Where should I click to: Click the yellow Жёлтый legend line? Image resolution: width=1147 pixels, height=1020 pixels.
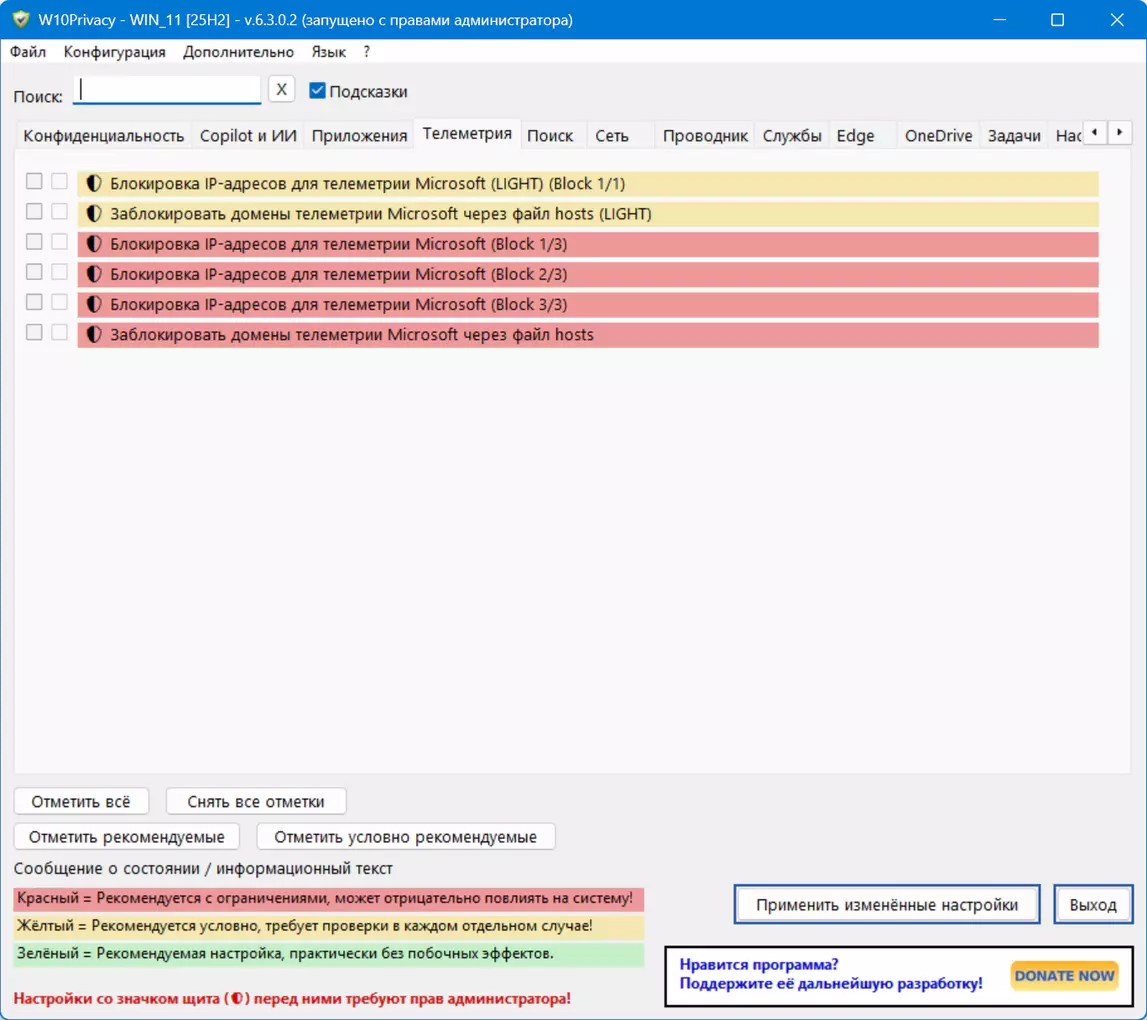tap(328, 926)
